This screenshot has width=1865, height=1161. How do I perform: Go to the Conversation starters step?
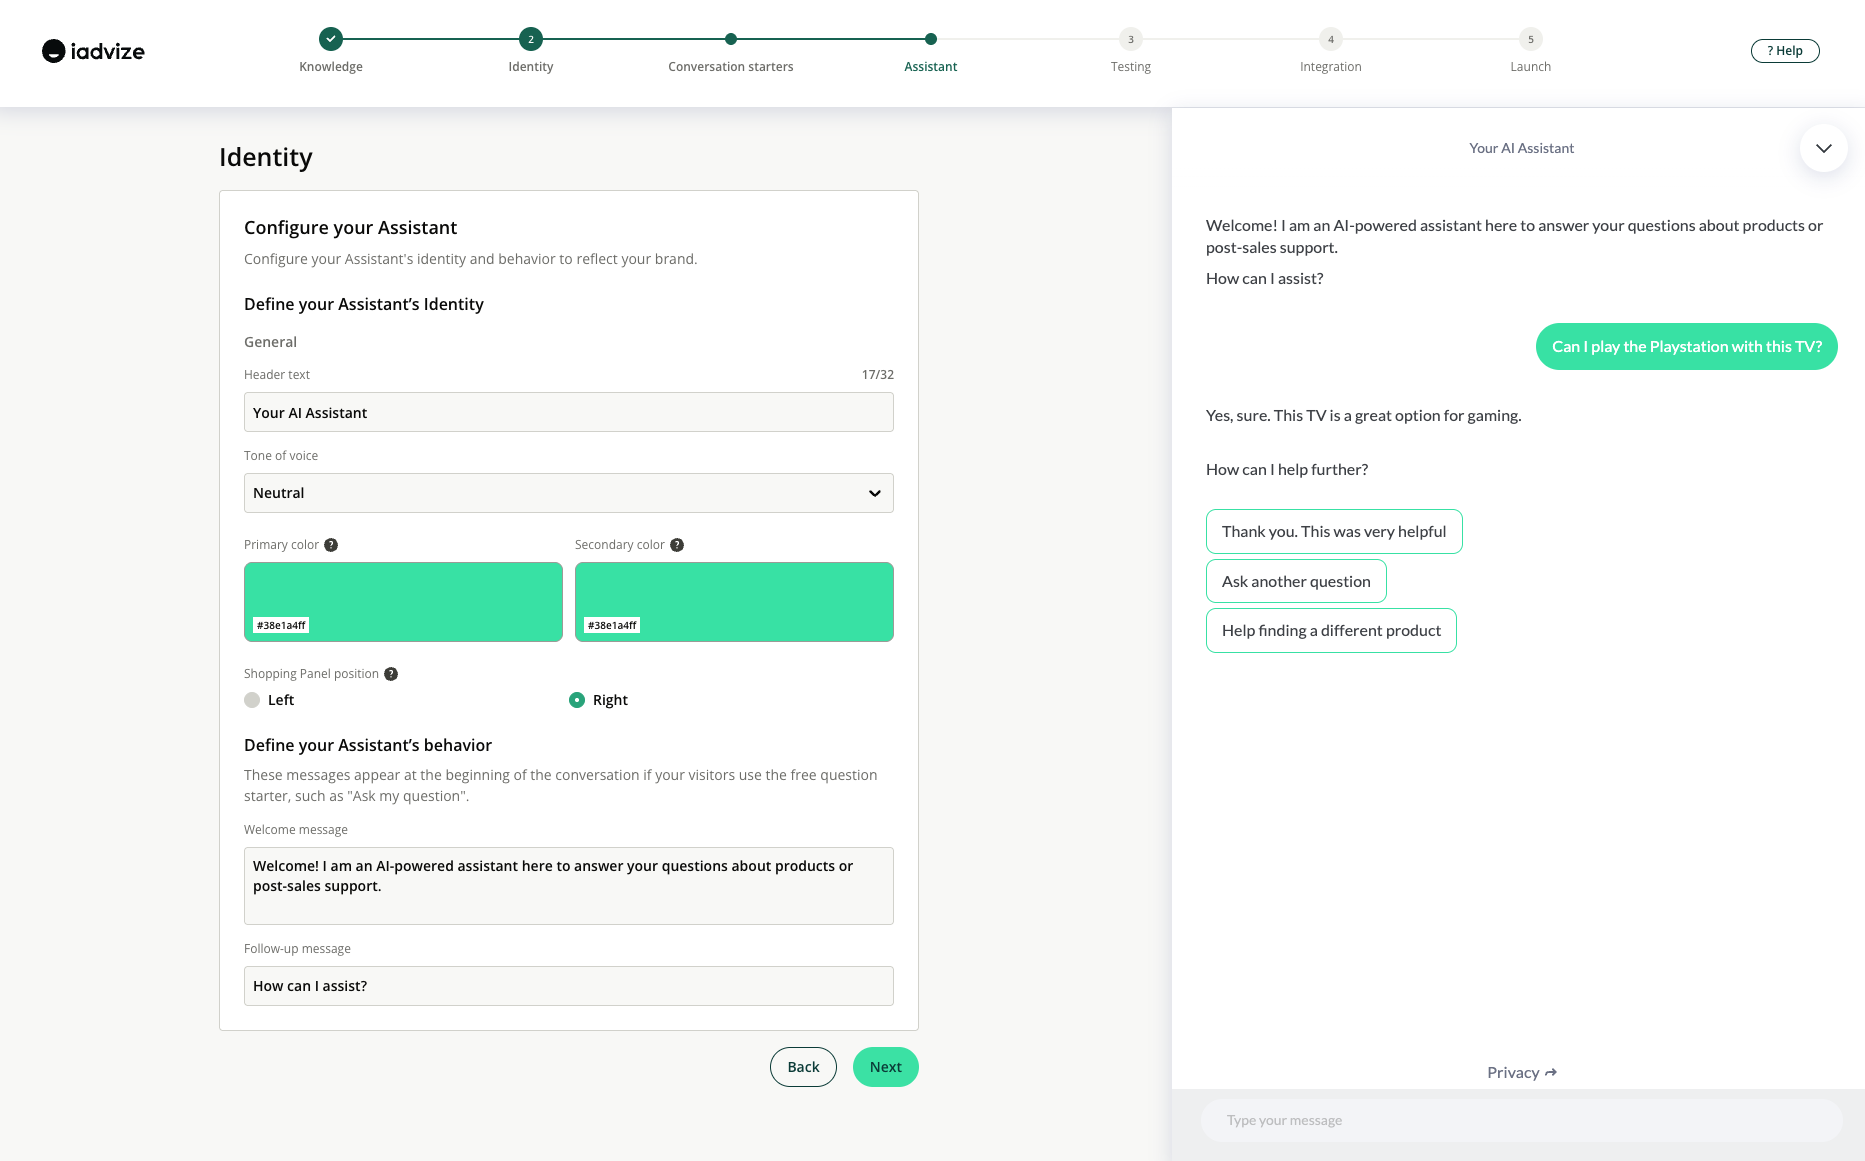coord(731,39)
